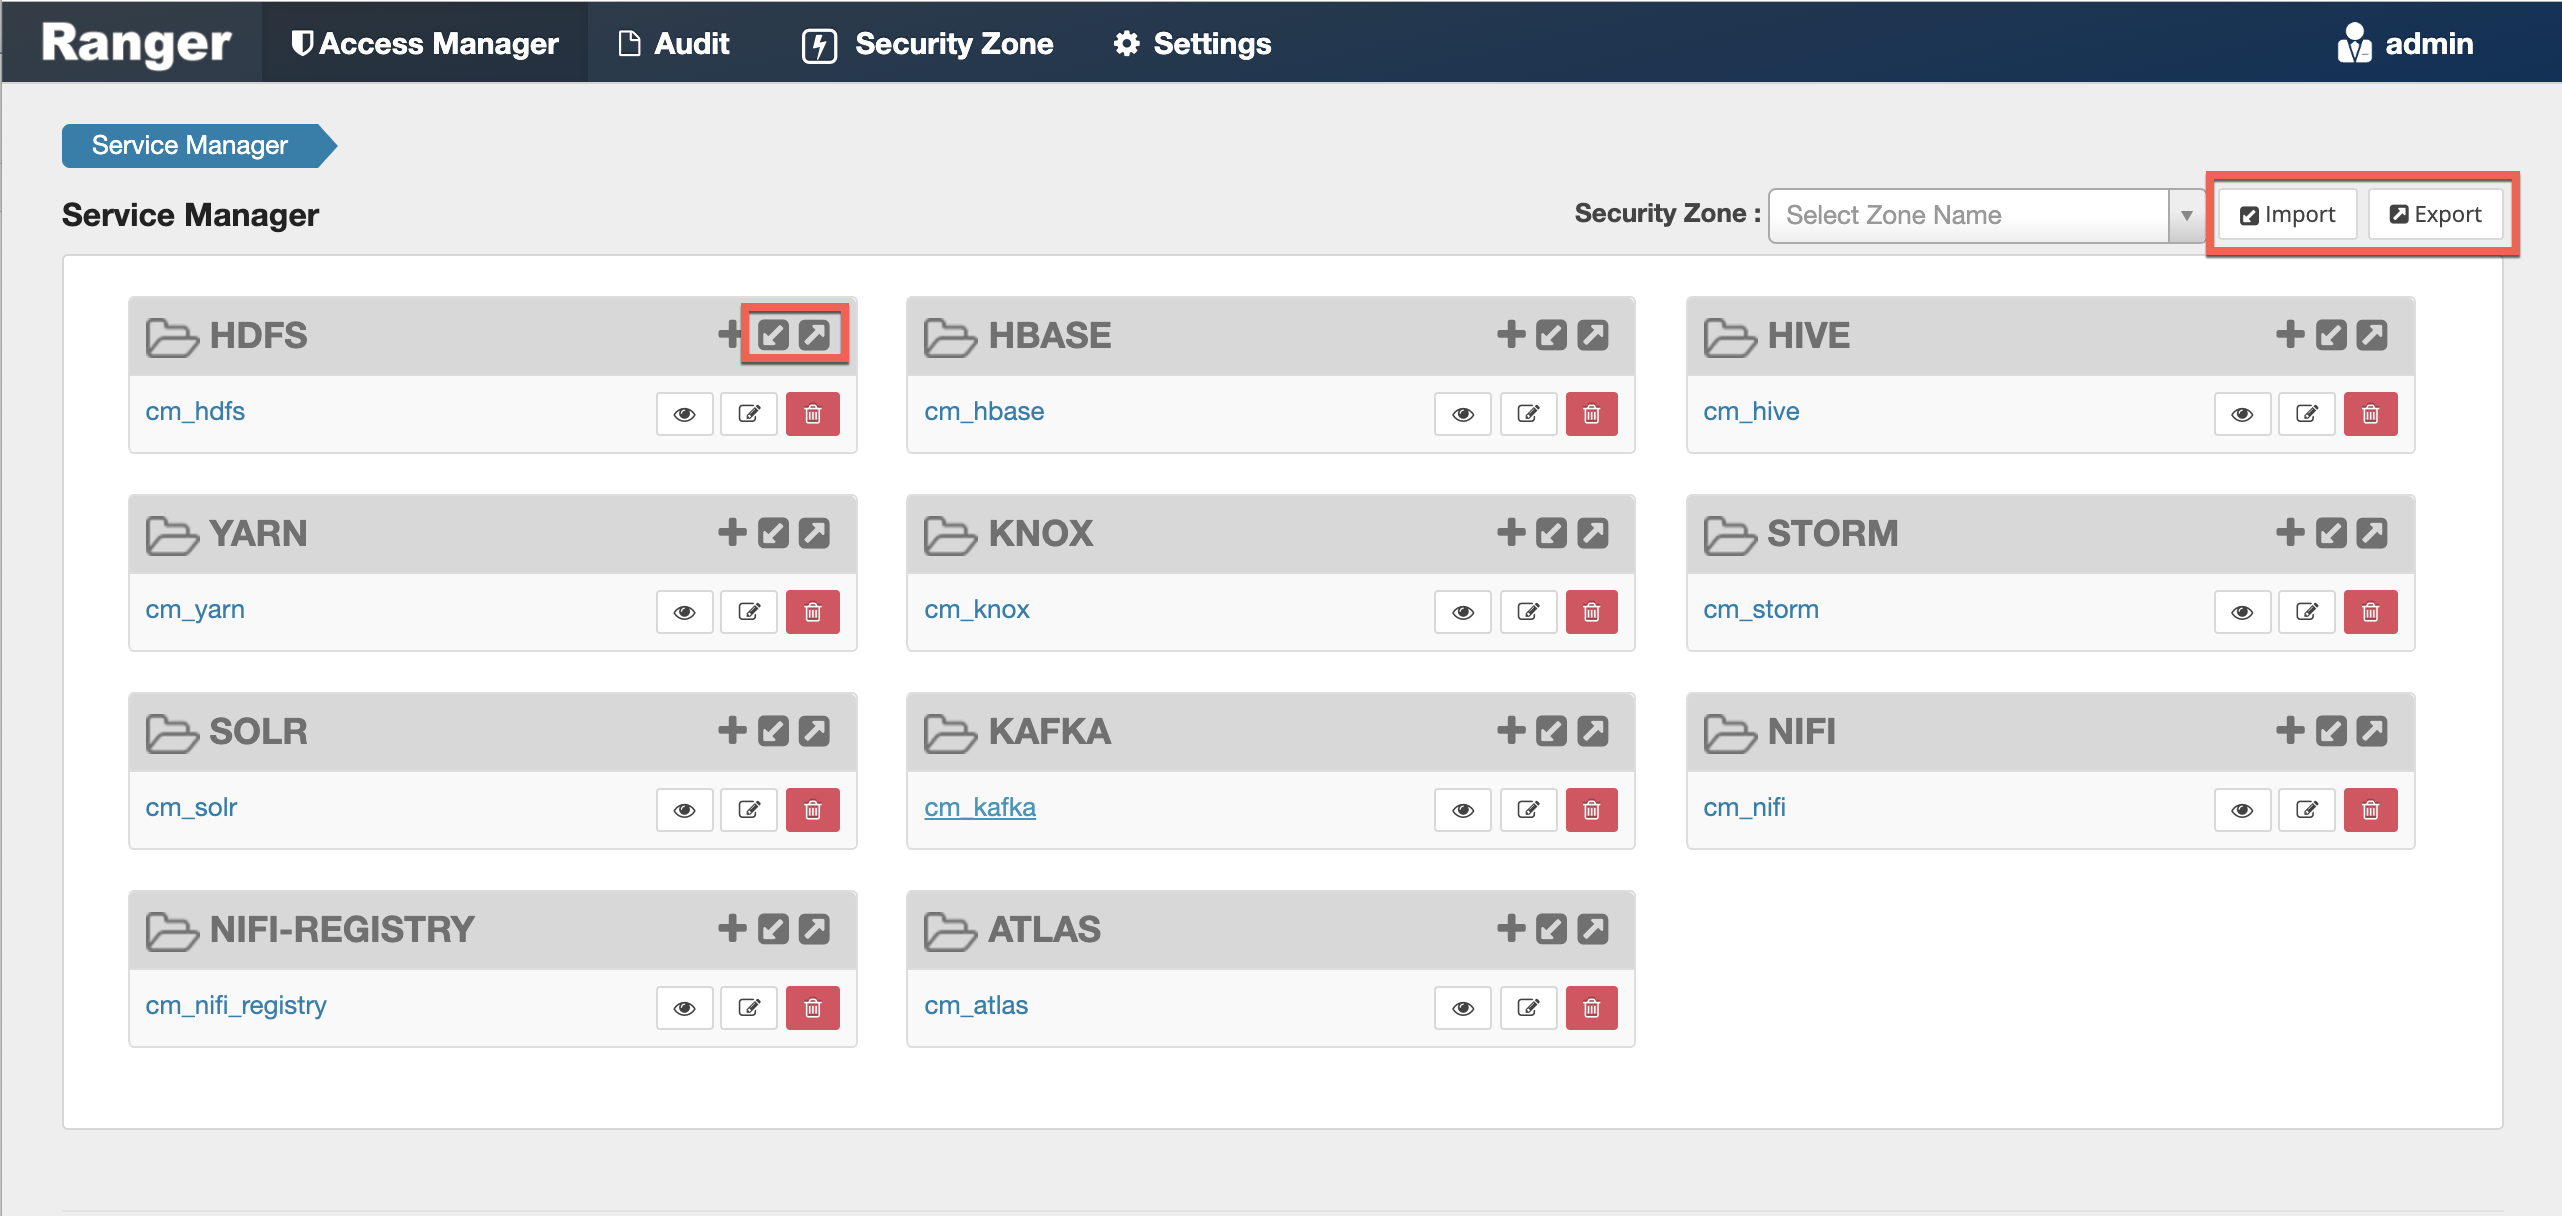
Task: Click the Ranger logo
Action: (136, 43)
